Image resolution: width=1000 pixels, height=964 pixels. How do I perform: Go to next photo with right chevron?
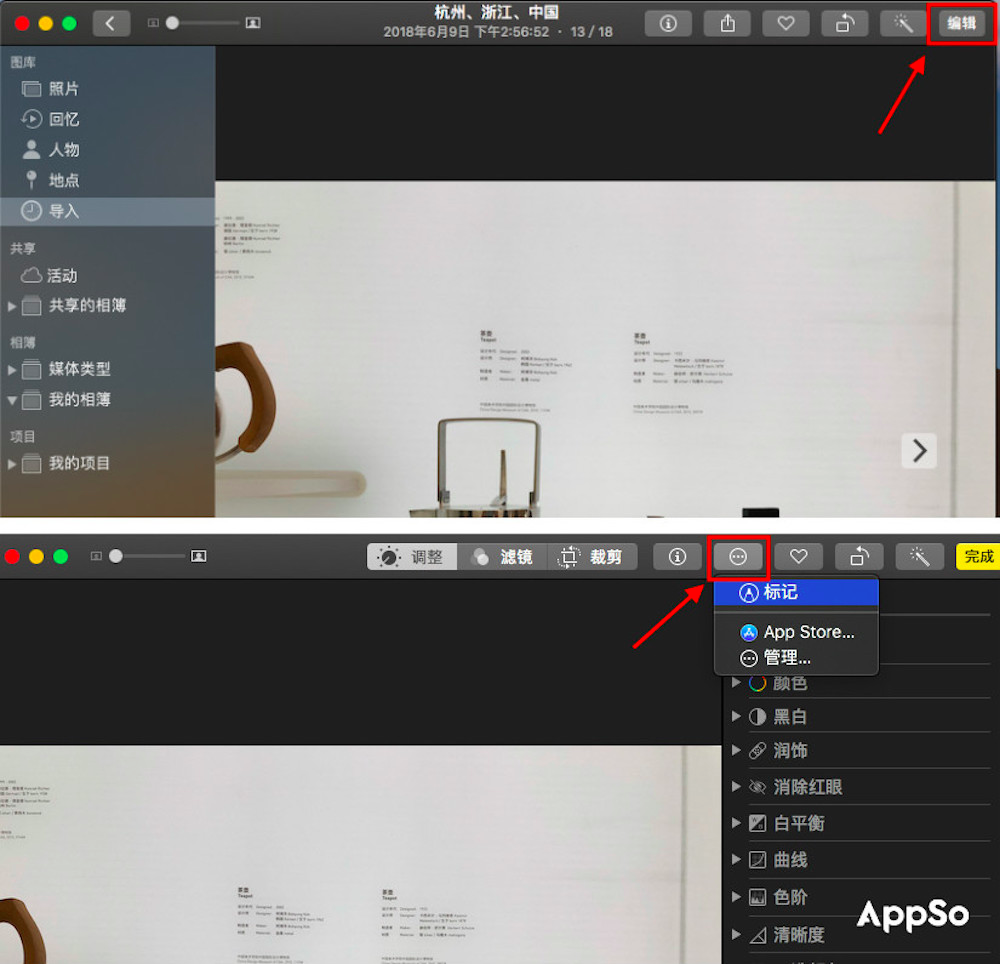coord(919,451)
